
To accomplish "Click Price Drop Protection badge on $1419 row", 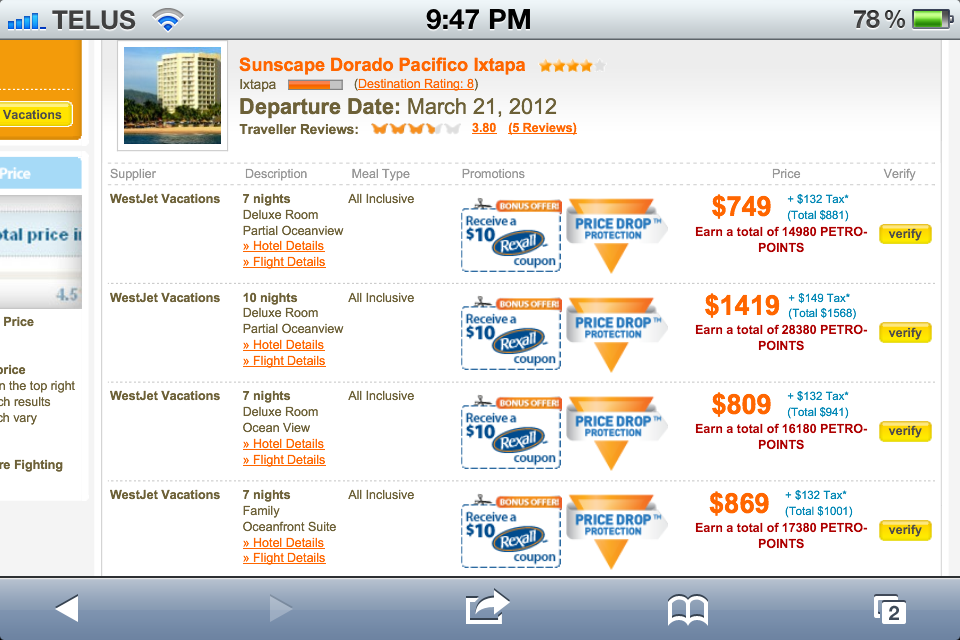I will 612,333.
